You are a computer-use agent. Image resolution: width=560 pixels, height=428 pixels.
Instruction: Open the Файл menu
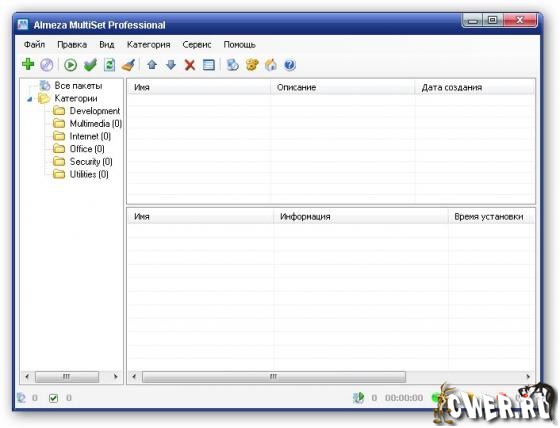34,45
